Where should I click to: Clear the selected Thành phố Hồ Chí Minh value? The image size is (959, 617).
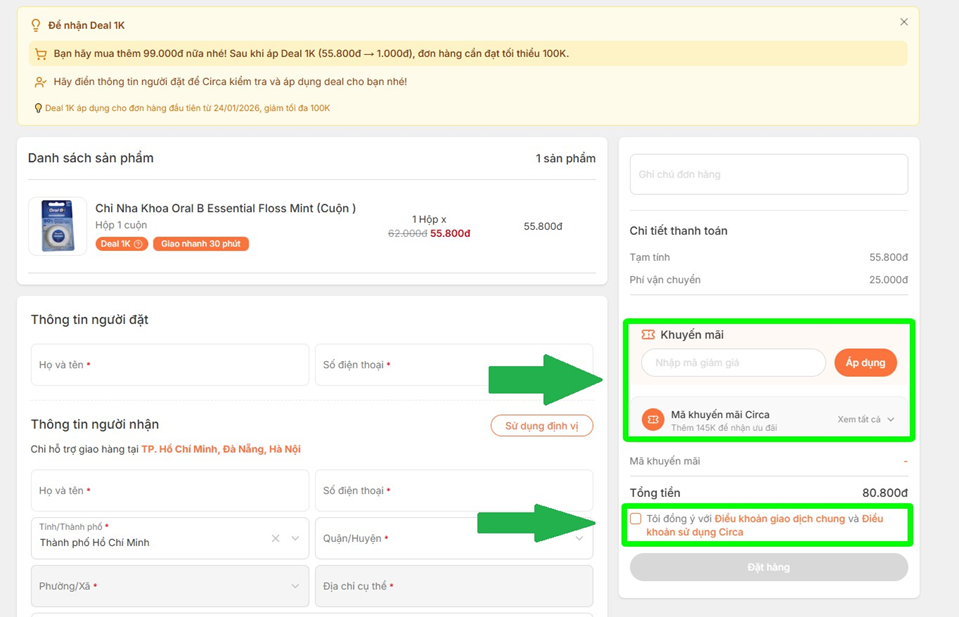[x=275, y=539]
